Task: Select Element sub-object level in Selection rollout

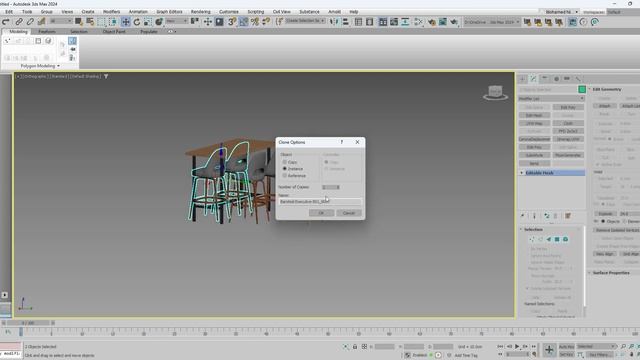Action: click(565, 239)
